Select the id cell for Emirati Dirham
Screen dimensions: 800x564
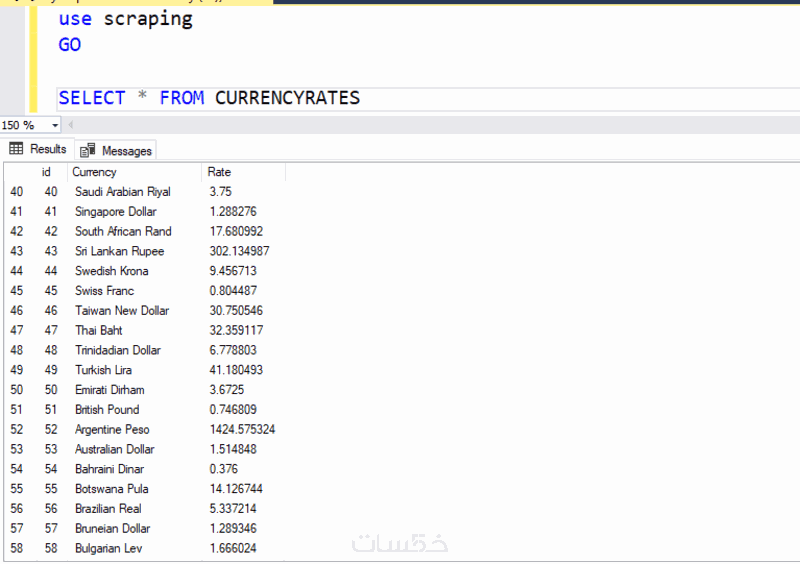[51, 390]
